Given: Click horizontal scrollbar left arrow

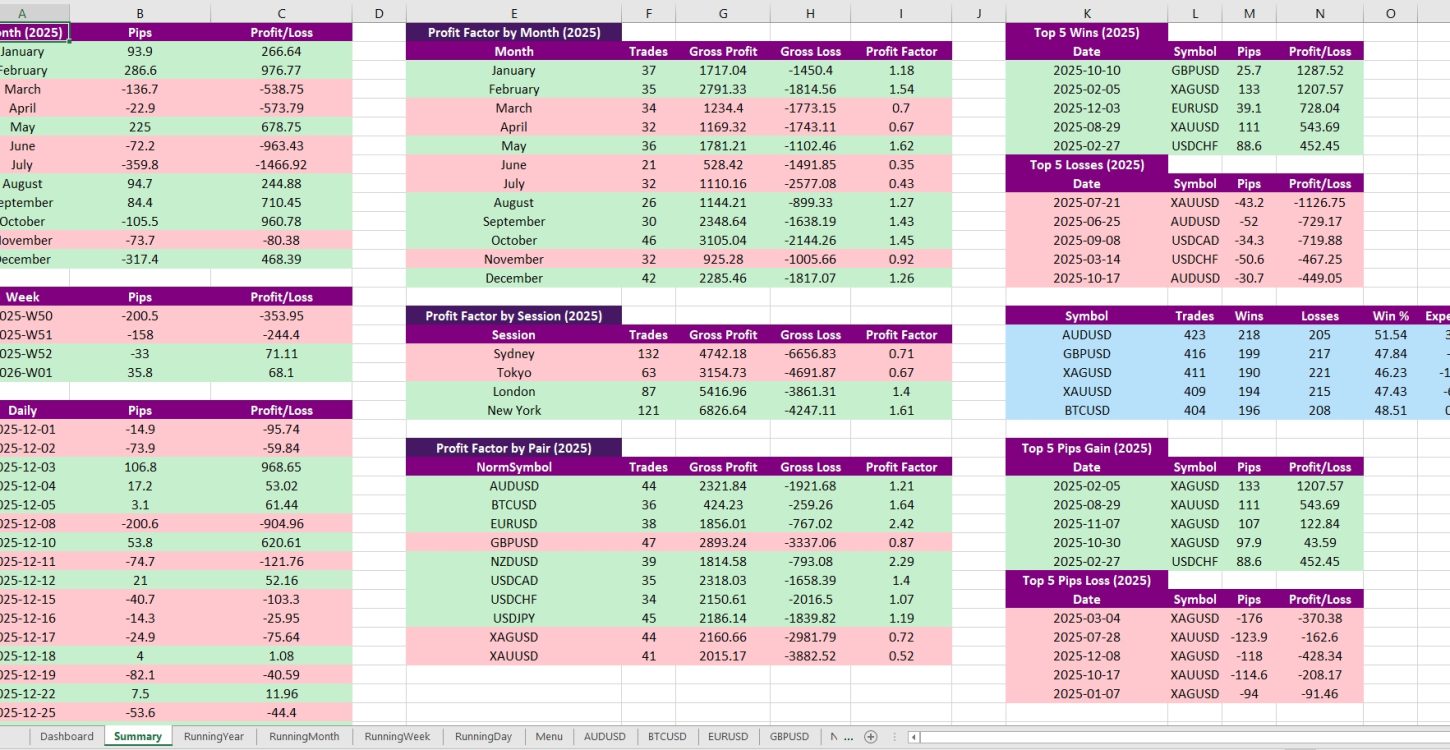Looking at the screenshot, I should pos(913,737).
